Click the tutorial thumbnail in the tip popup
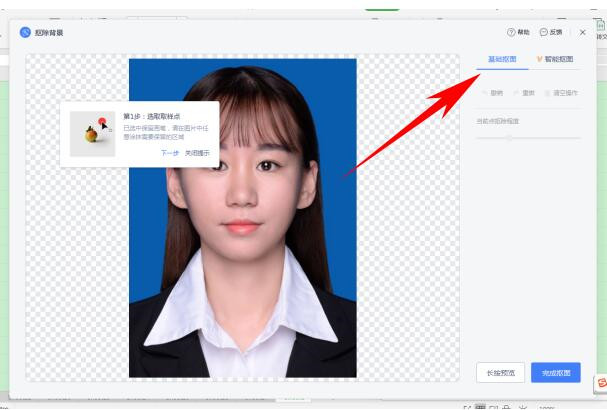The width and height of the screenshot is (607, 410). tap(93, 133)
